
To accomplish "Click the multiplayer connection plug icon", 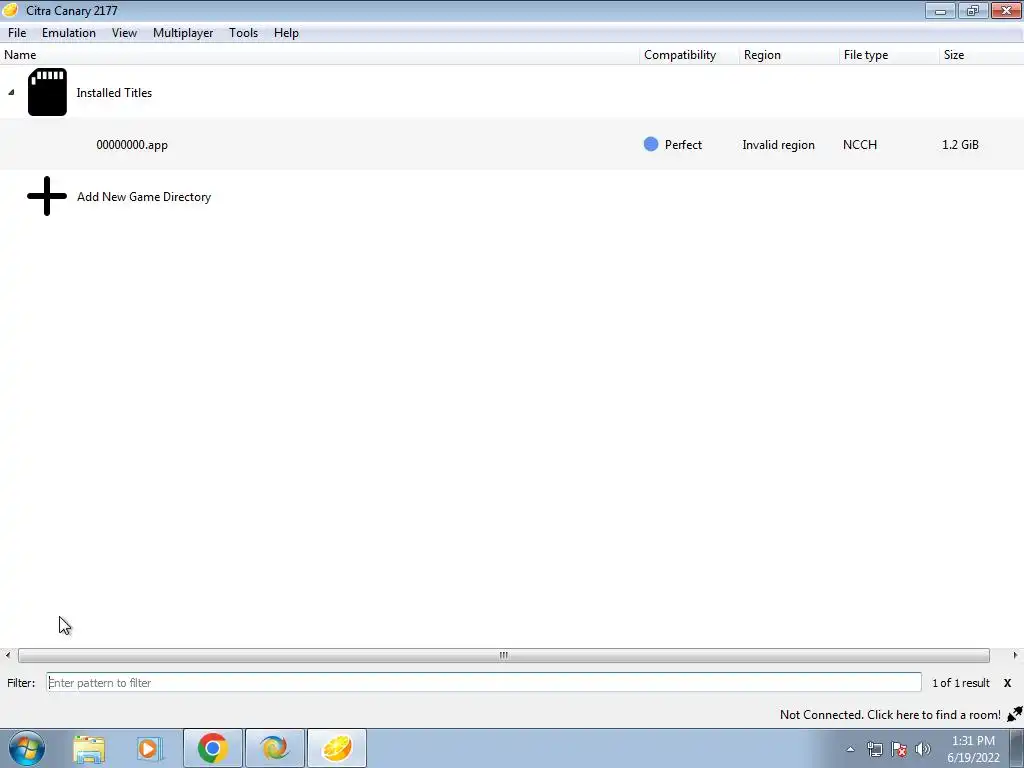I will [1014, 714].
